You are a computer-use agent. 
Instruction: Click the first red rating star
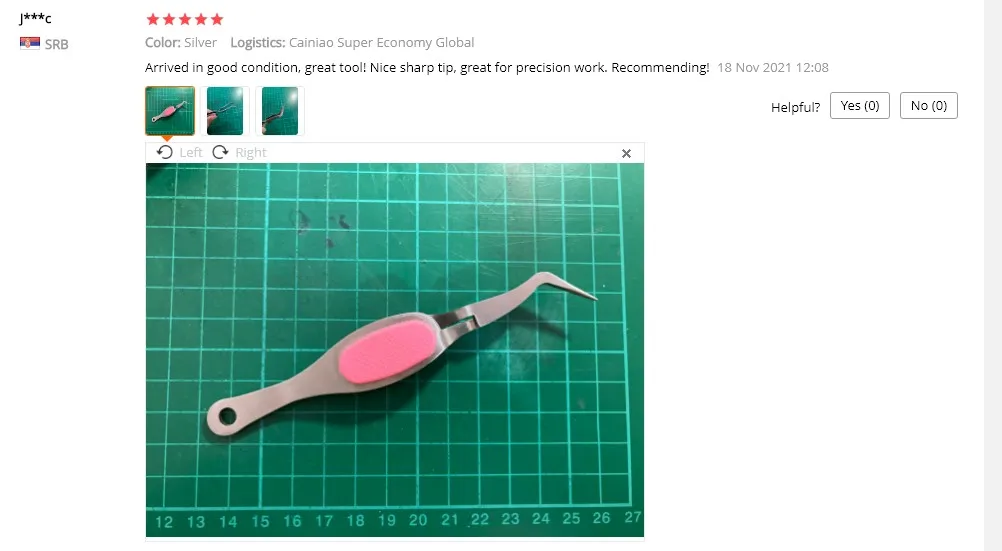[153, 19]
